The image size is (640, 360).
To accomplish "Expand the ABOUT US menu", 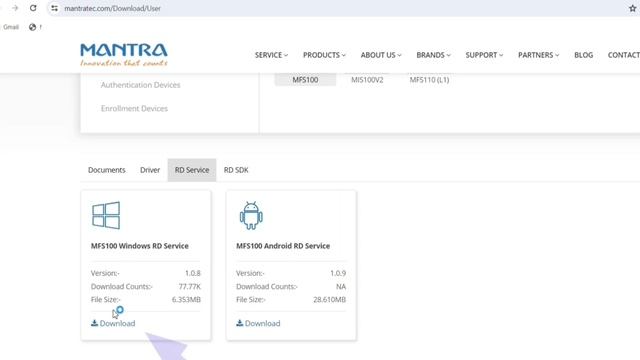I will 381,55.
